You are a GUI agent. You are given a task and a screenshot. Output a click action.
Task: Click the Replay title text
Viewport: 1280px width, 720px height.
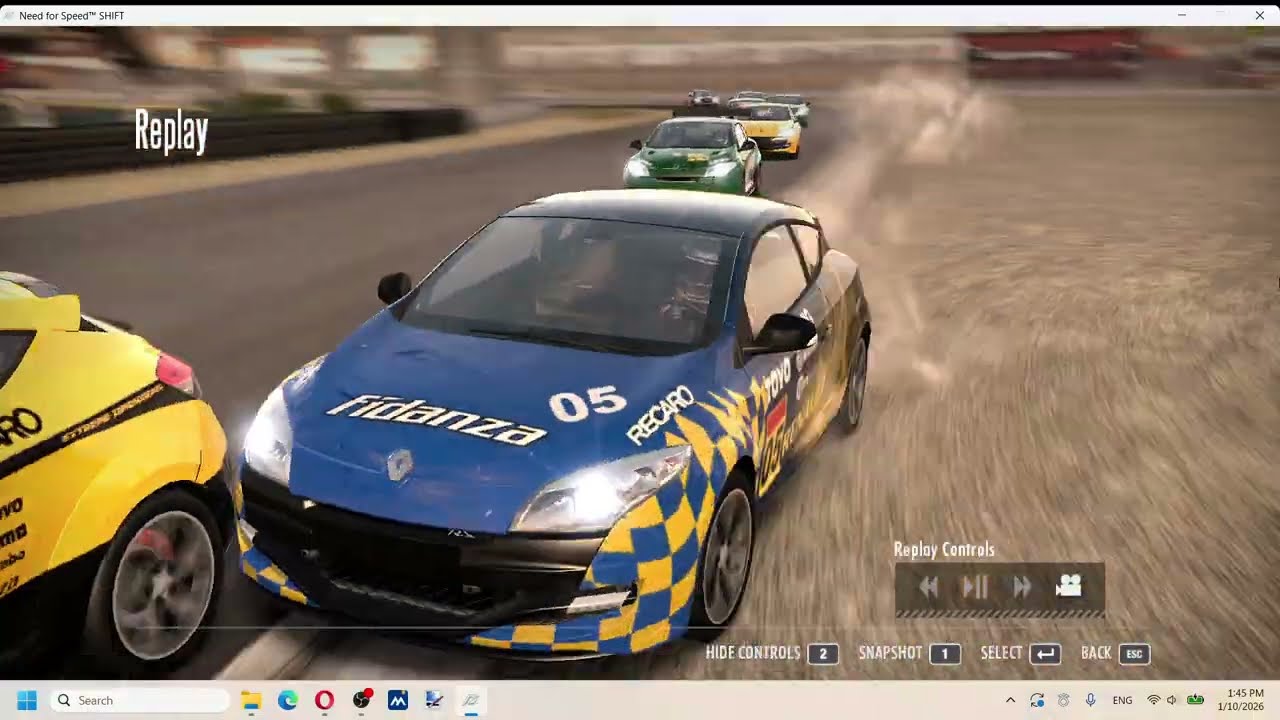coord(171,132)
